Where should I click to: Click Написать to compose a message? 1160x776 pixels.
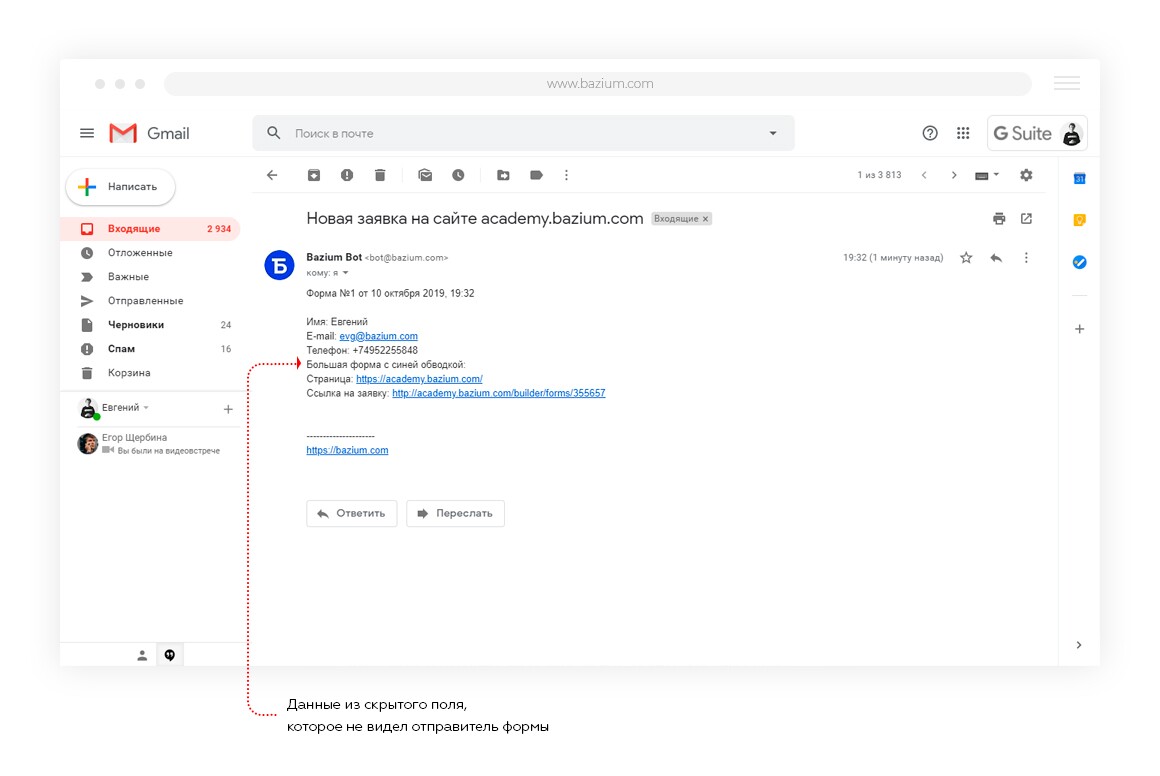pyautogui.click(x=121, y=187)
